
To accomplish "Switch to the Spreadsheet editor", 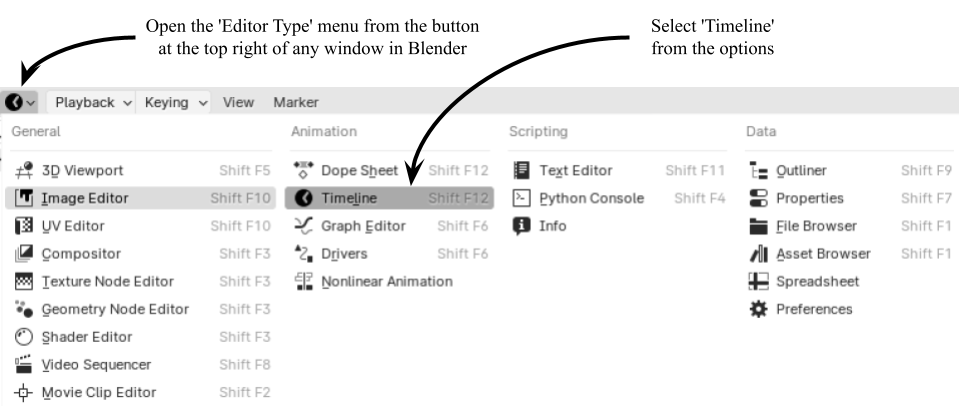I will coord(818,281).
